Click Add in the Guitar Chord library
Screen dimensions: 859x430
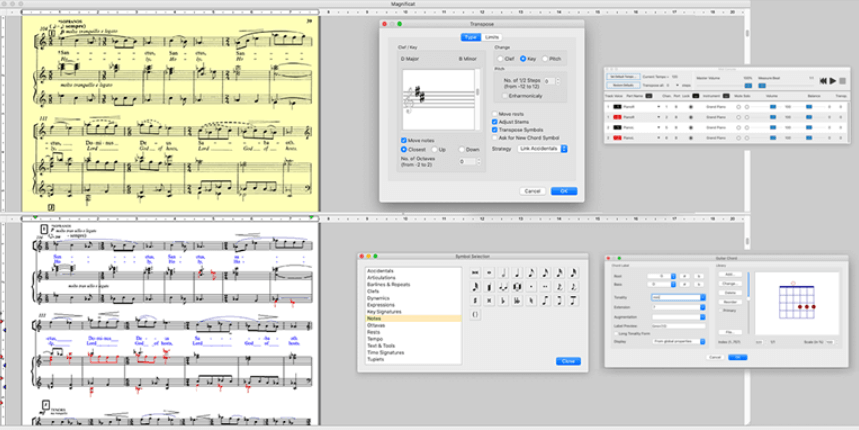coord(730,274)
